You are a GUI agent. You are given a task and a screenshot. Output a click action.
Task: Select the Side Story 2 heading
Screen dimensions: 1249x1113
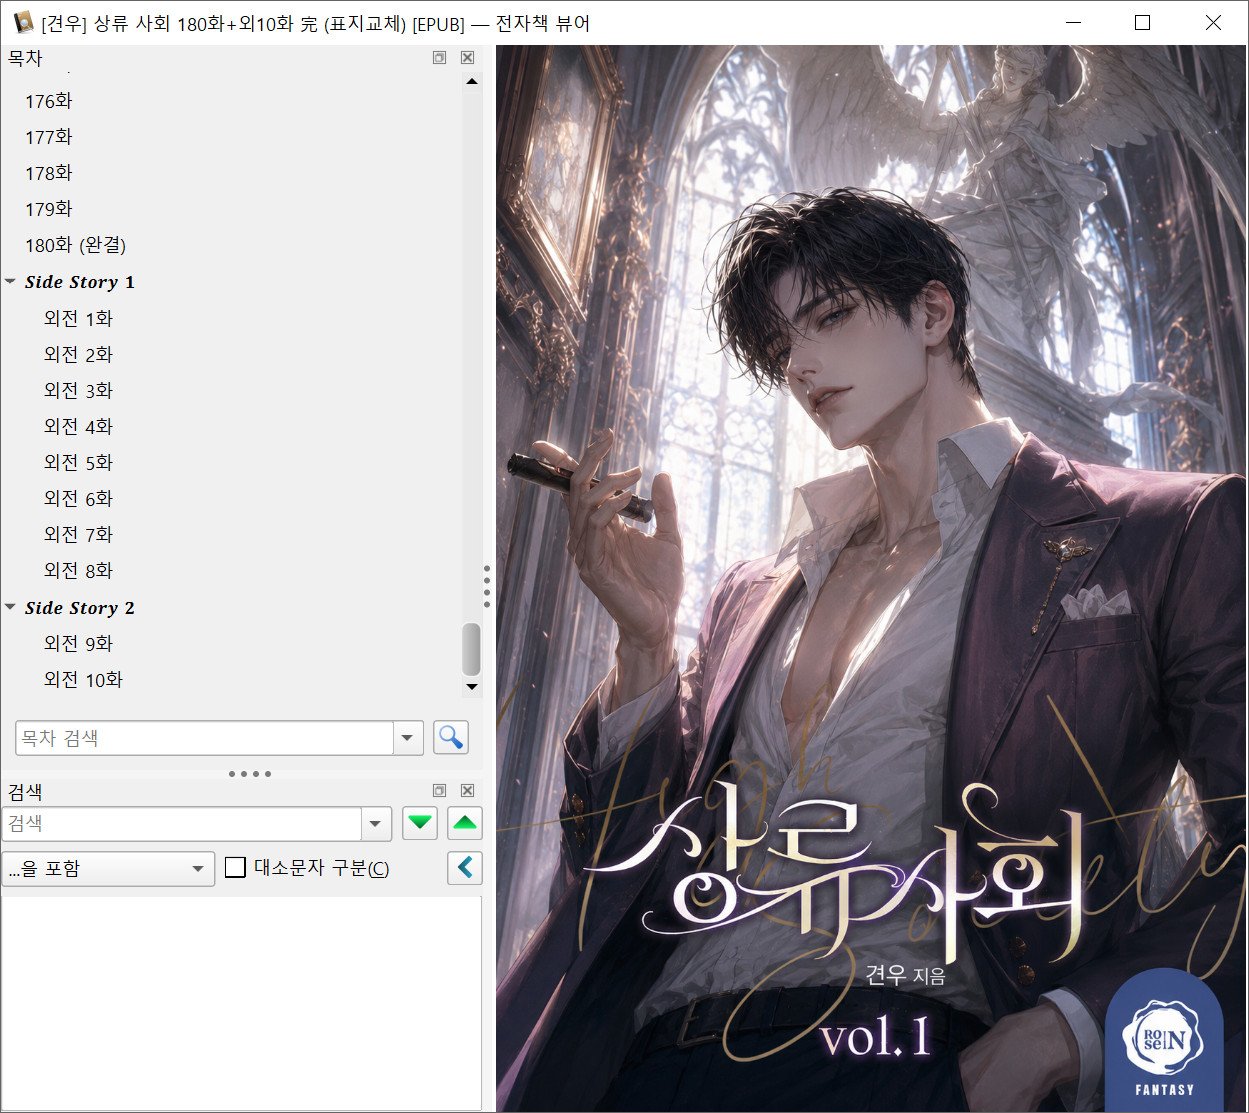point(80,608)
